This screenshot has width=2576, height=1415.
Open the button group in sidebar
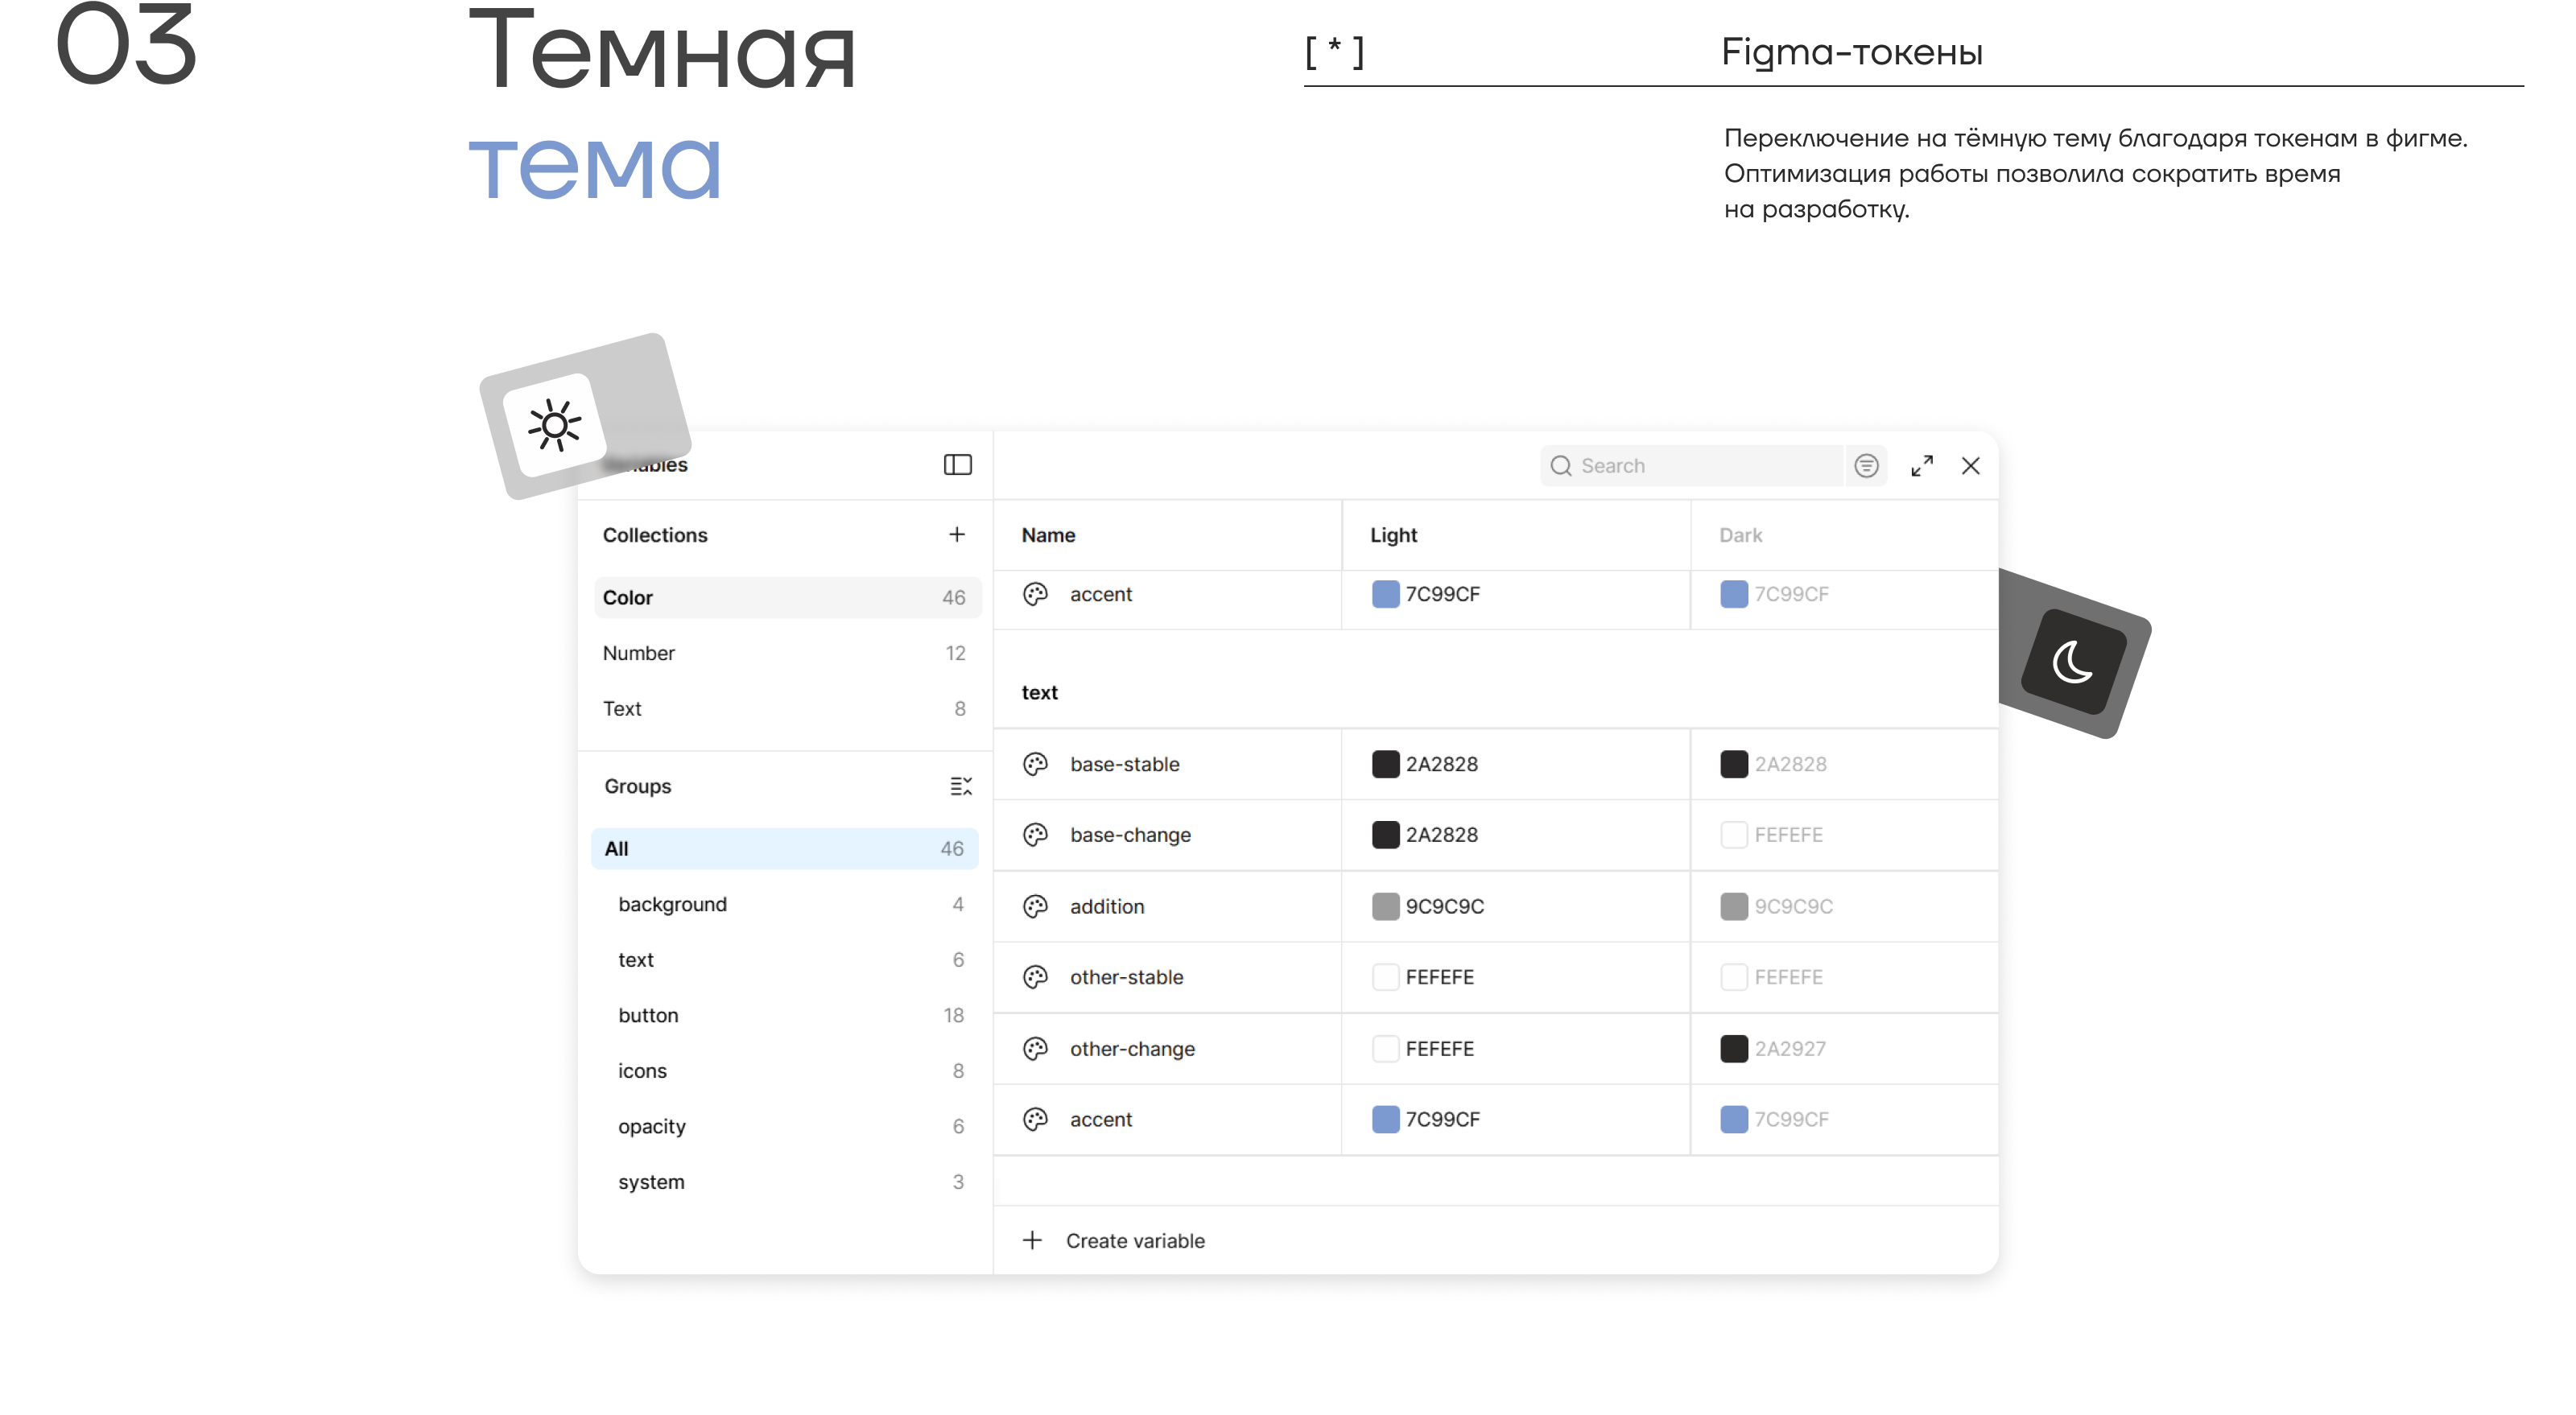pyautogui.click(x=648, y=1015)
